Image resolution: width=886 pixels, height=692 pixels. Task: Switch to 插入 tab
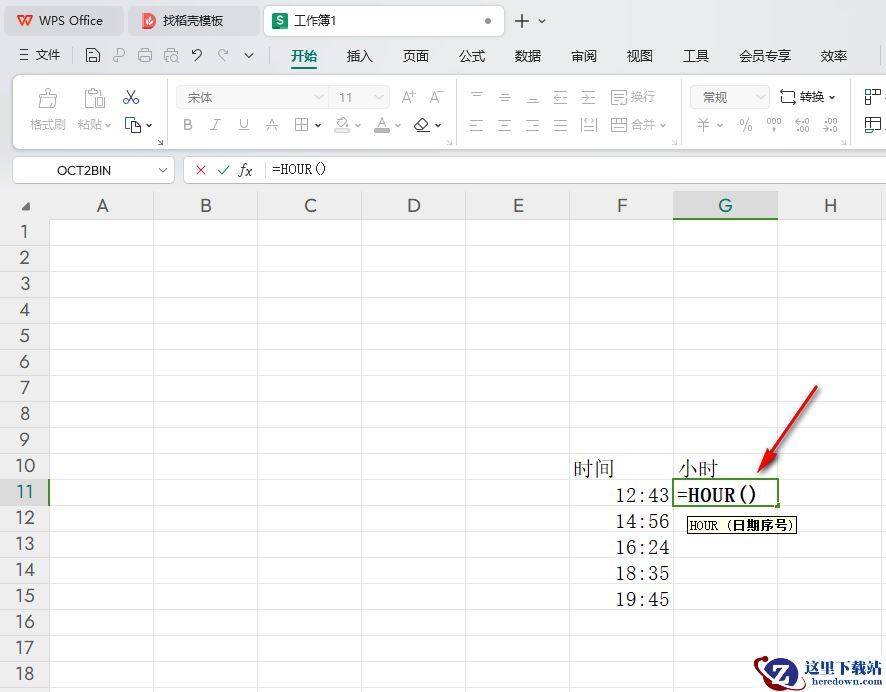pos(359,56)
